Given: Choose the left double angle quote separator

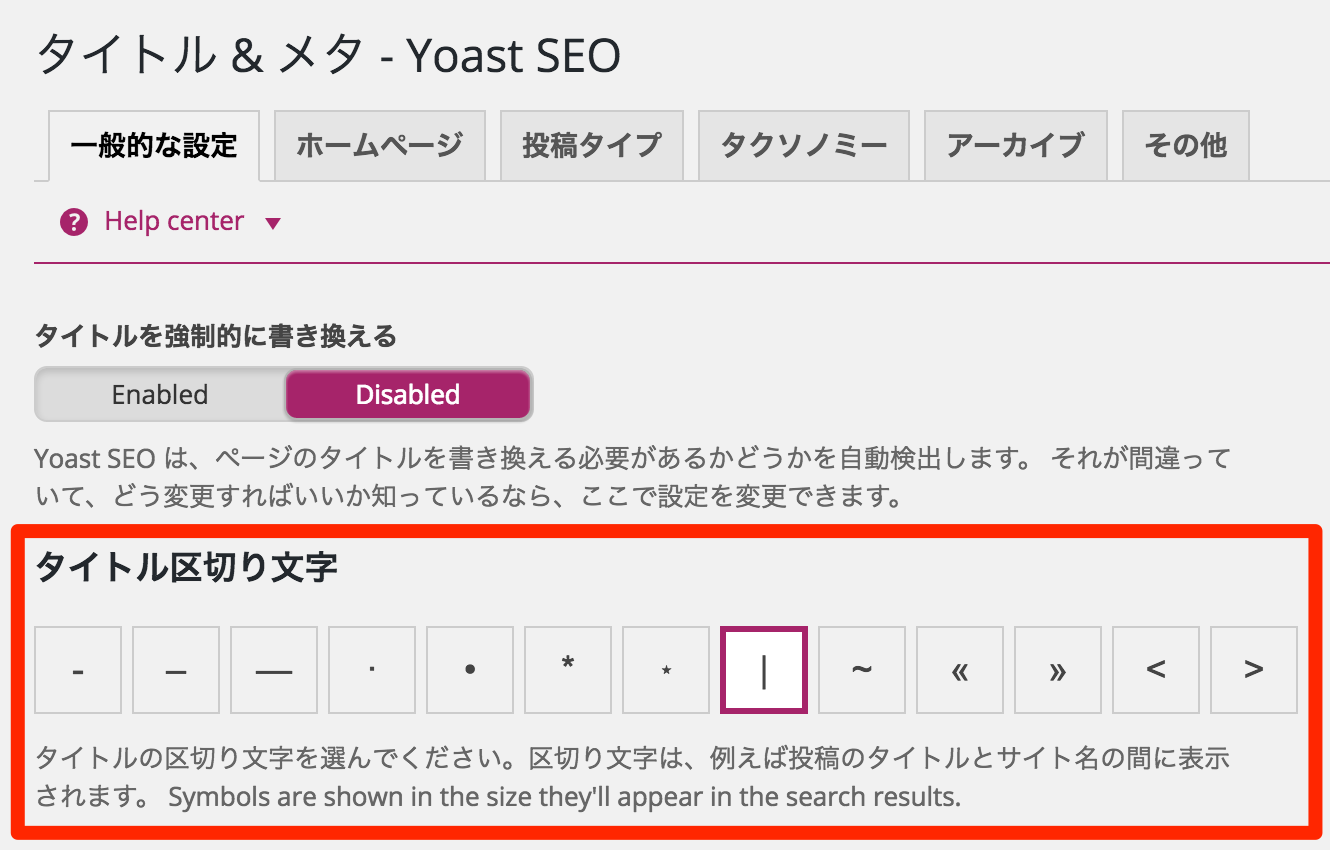Looking at the screenshot, I should (960, 670).
